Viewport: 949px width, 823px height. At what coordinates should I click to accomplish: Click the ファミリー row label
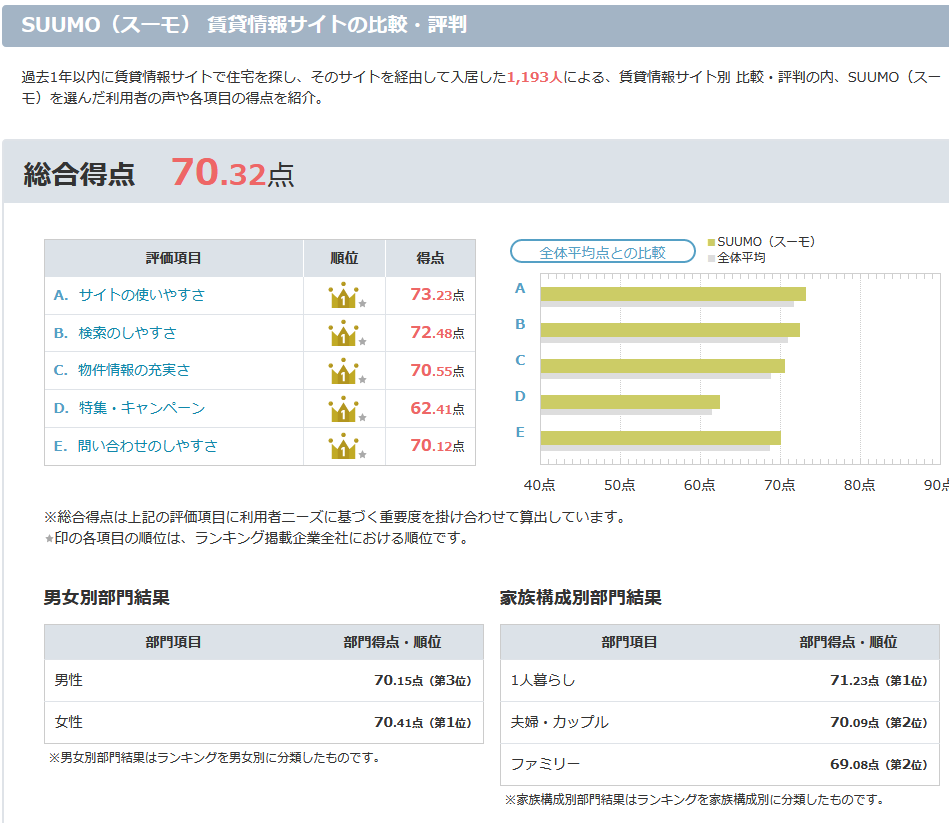pos(545,764)
